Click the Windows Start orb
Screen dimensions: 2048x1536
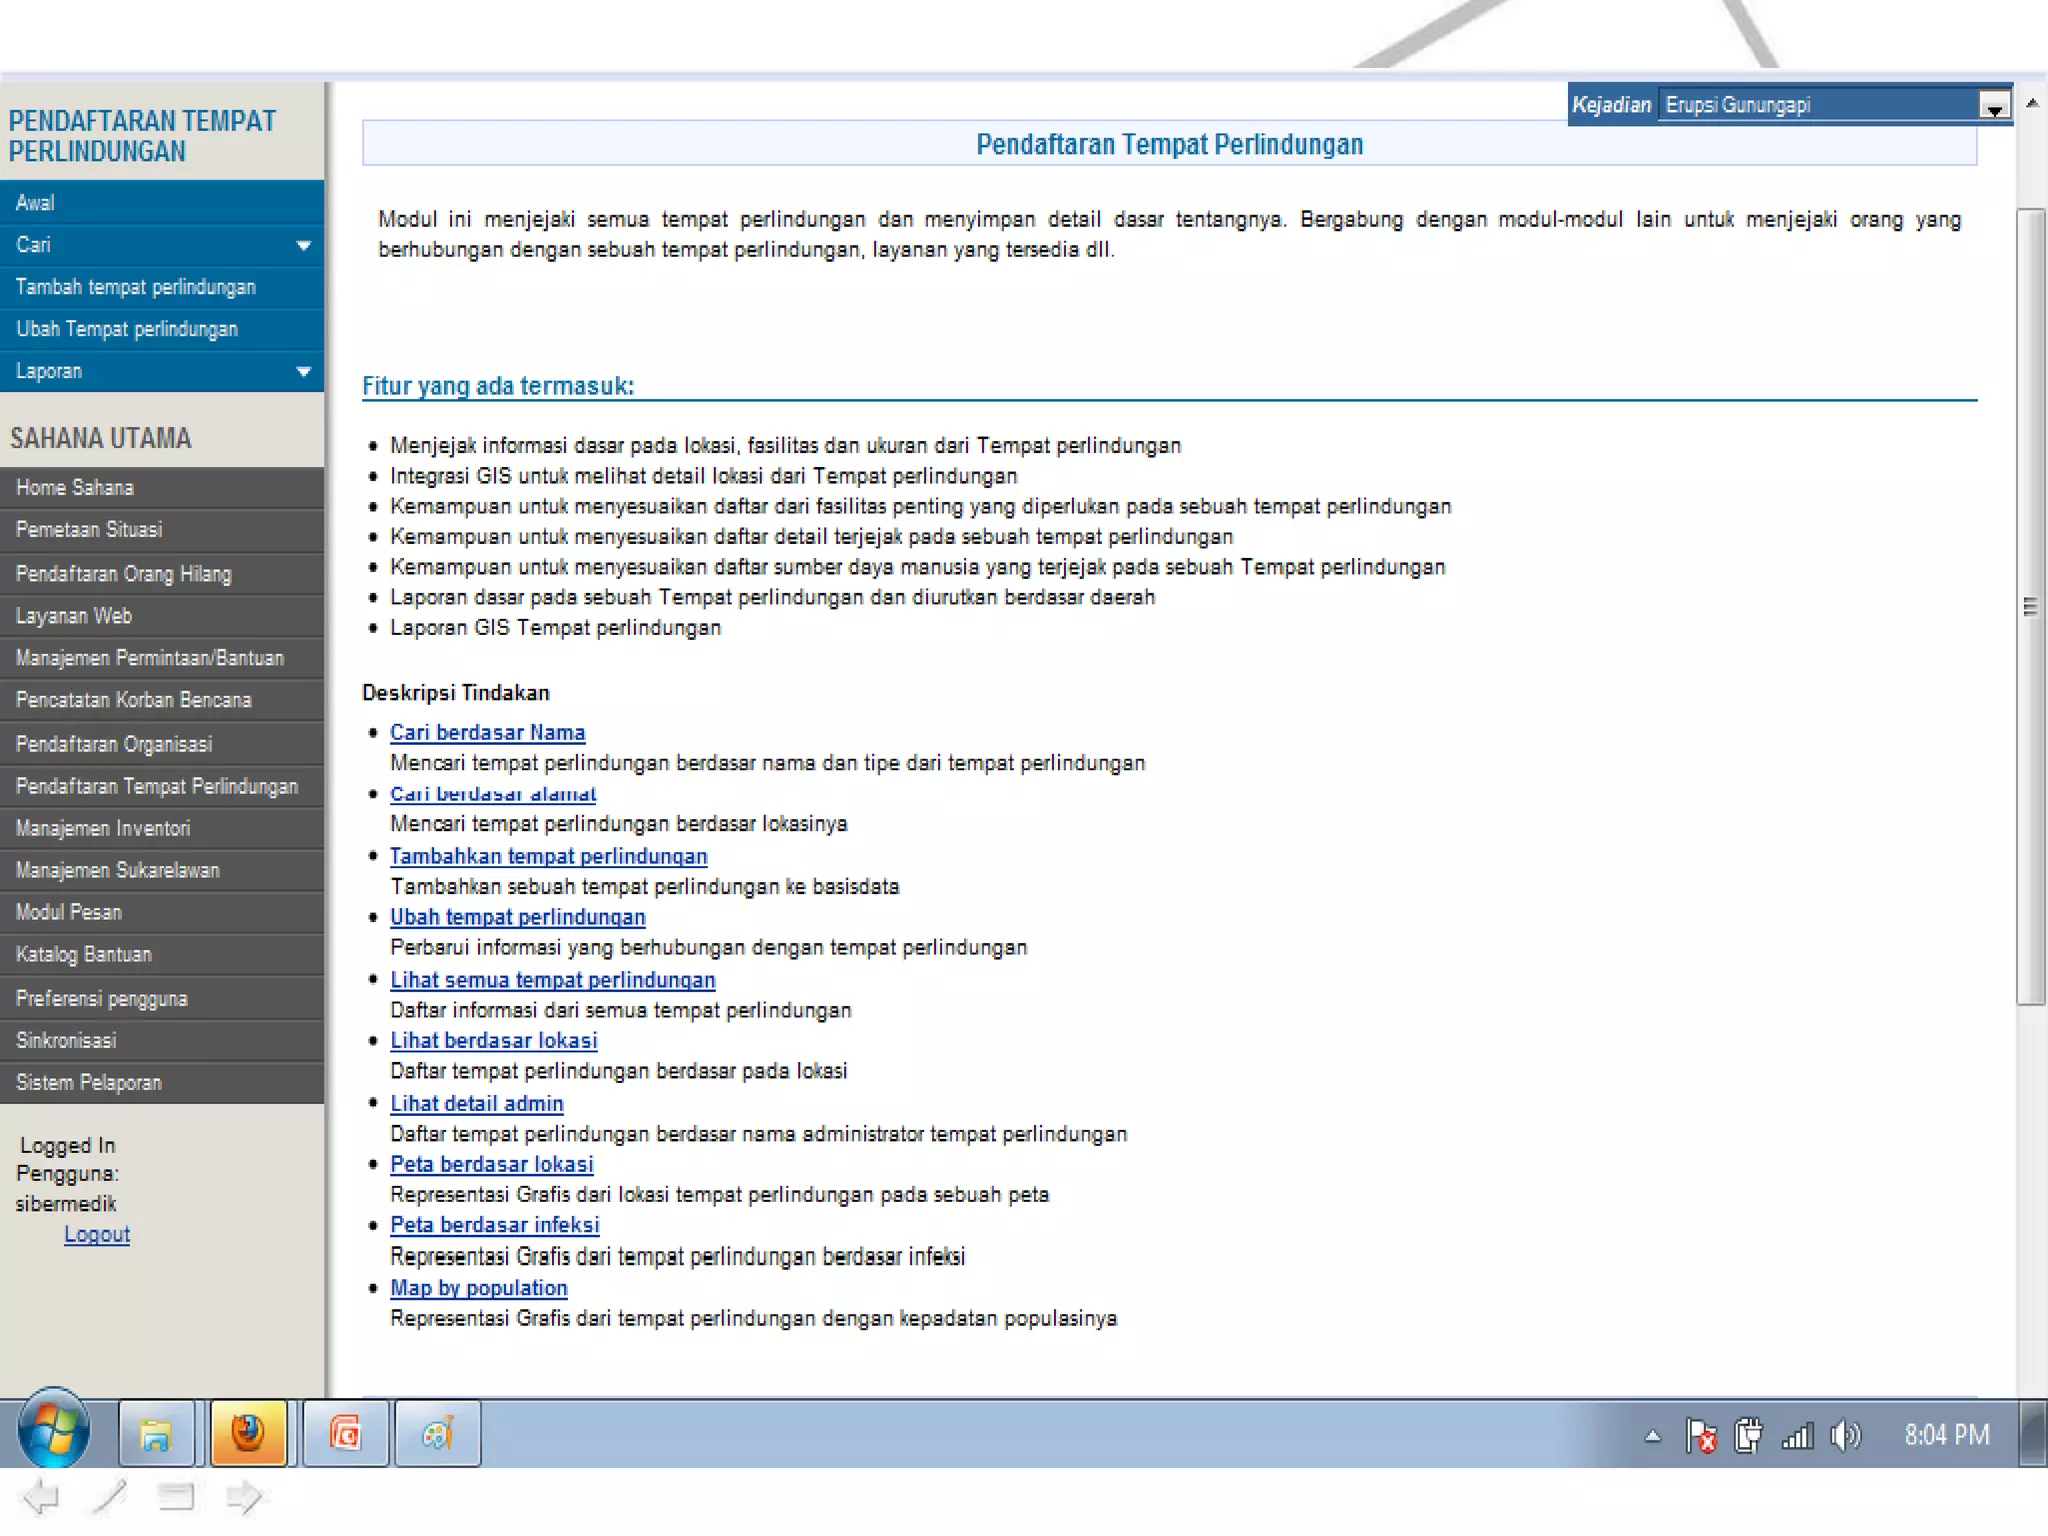pos(54,1432)
